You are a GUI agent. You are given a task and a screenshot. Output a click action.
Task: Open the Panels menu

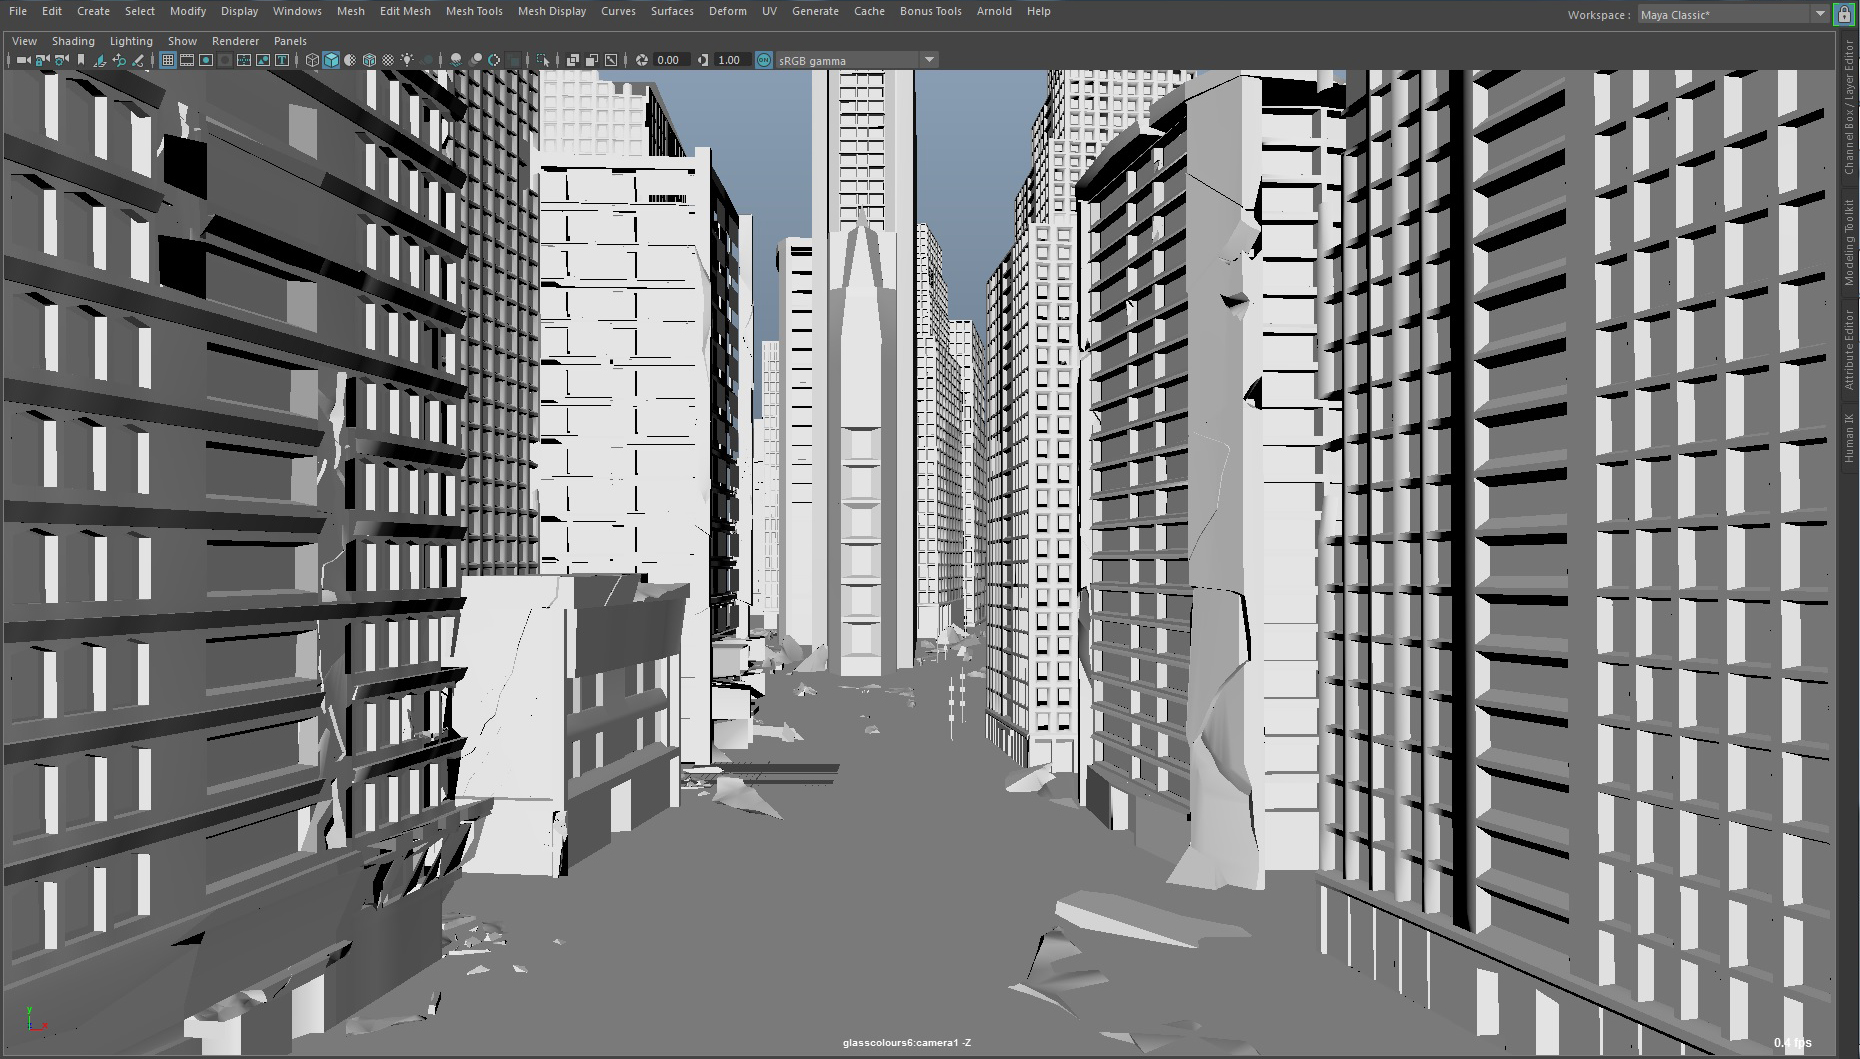click(290, 41)
